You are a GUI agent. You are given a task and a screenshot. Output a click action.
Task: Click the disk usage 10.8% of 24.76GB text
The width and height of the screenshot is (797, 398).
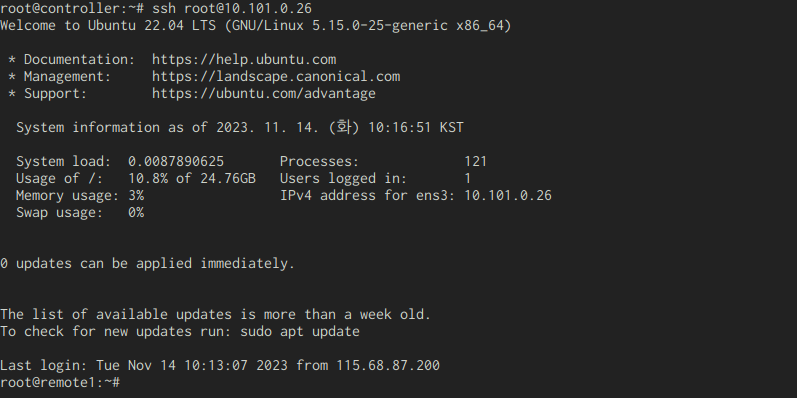tap(192, 178)
